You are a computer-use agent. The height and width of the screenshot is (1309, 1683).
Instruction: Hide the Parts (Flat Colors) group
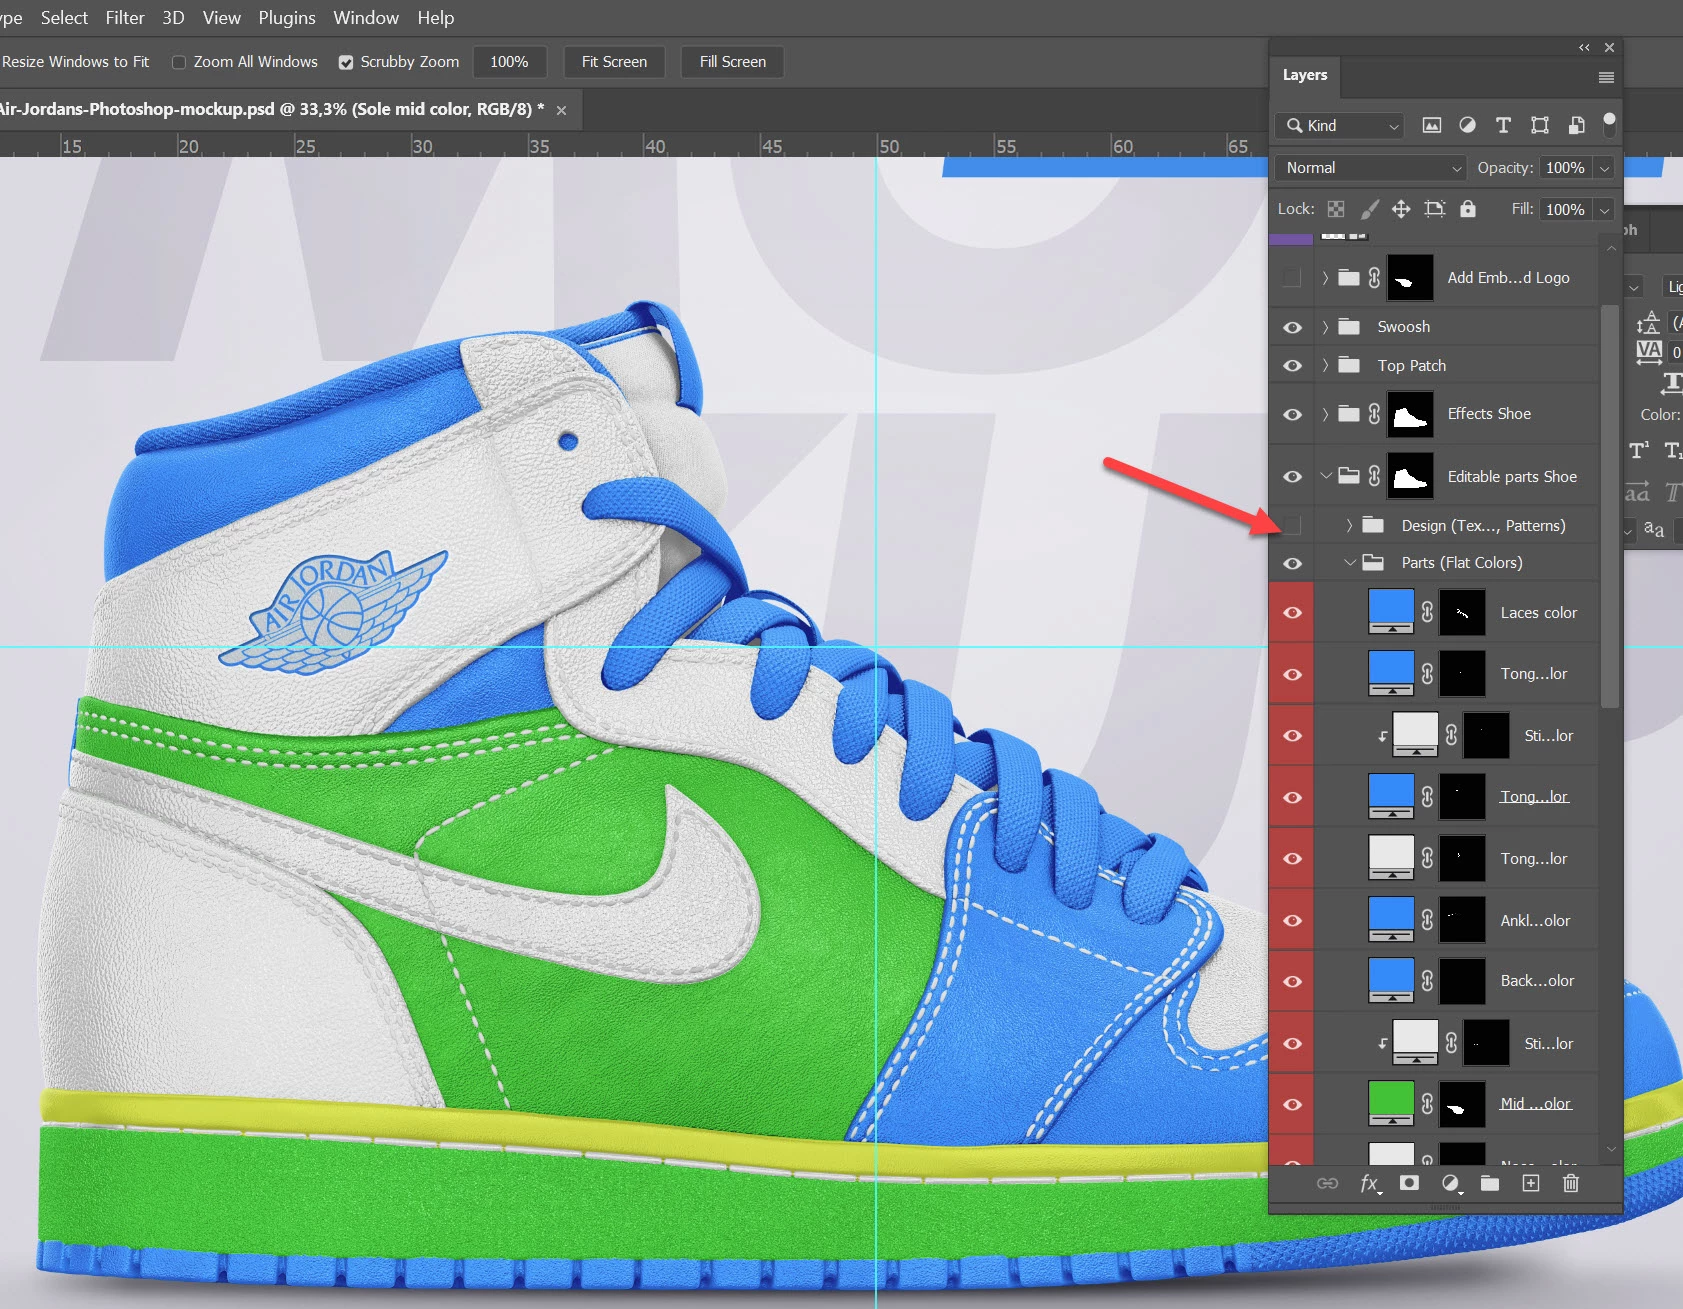click(1292, 563)
